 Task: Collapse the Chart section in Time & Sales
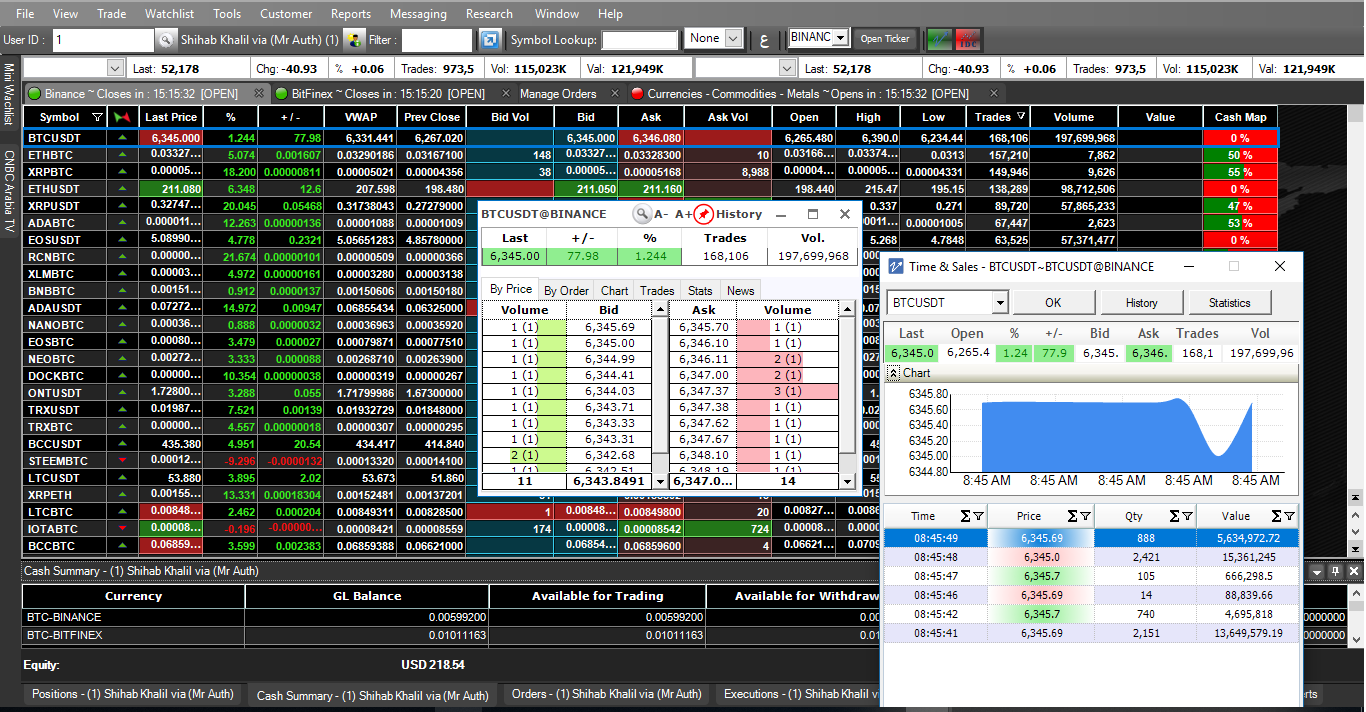click(x=894, y=373)
